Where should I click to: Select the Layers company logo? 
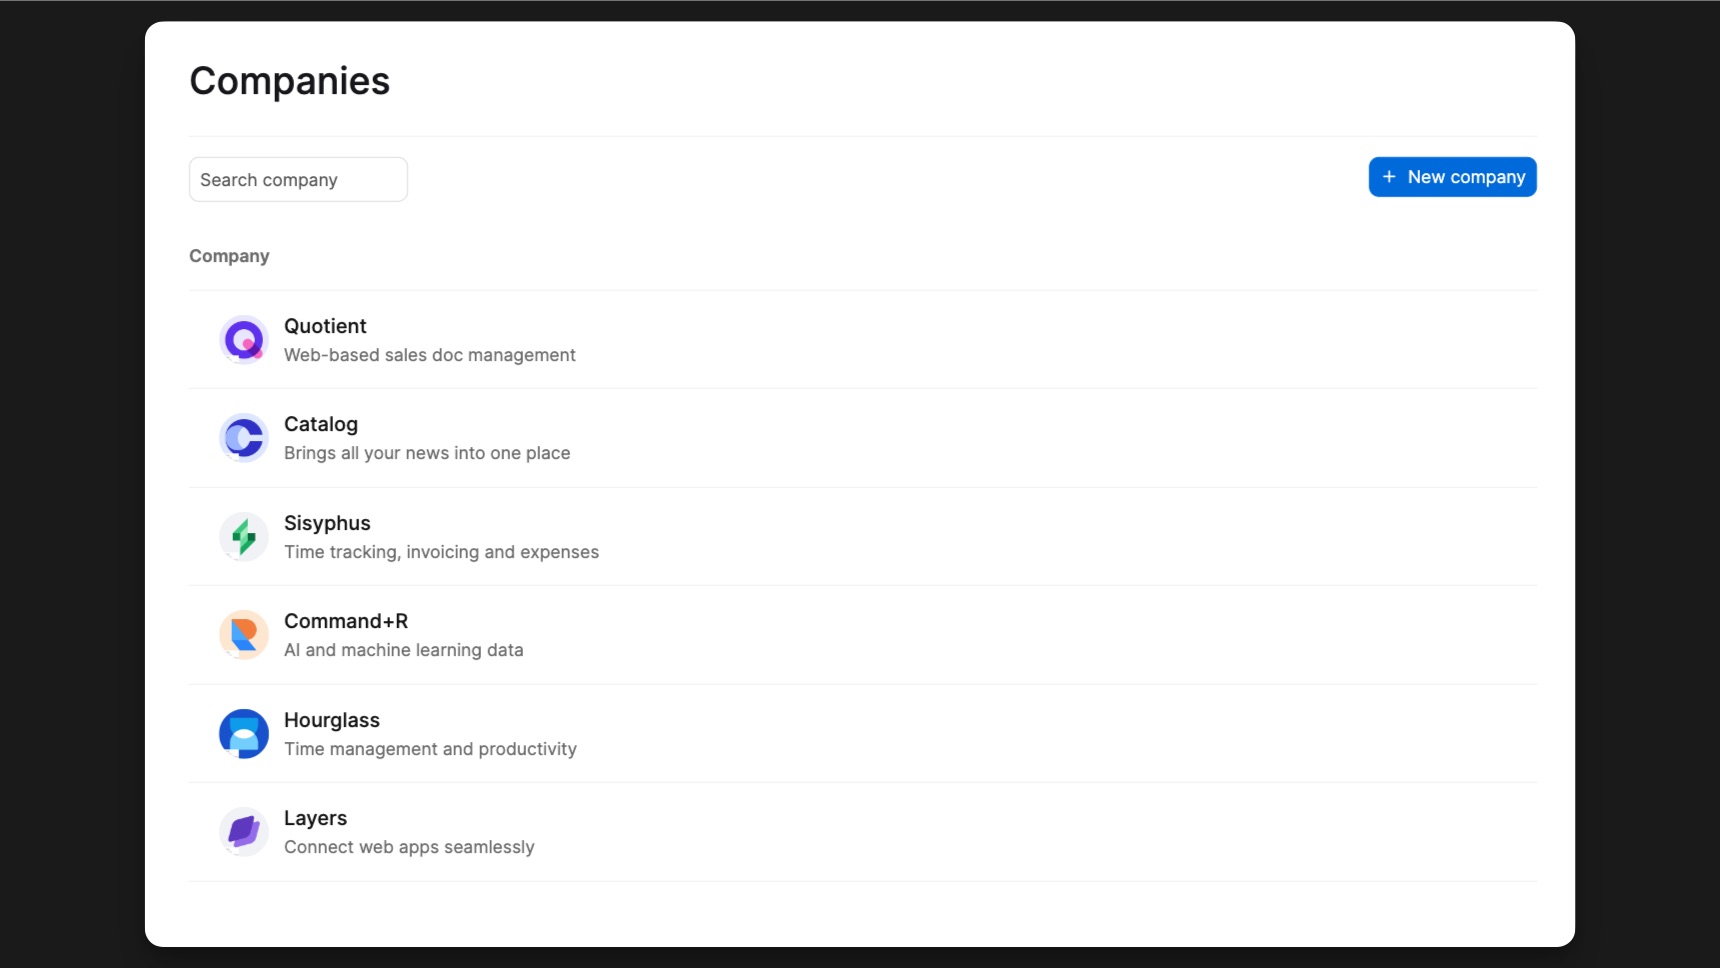click(243, 831)
